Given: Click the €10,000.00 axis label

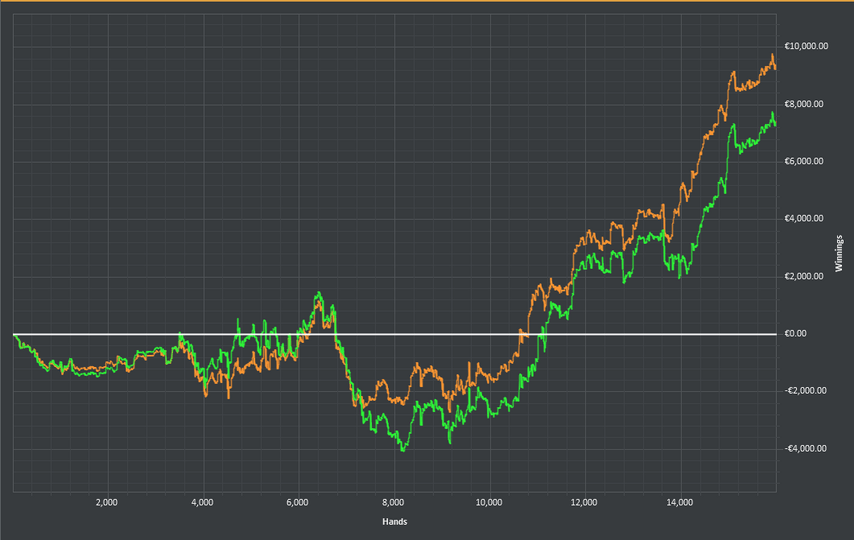Looking at the screenshot, I should coord(806,46).
